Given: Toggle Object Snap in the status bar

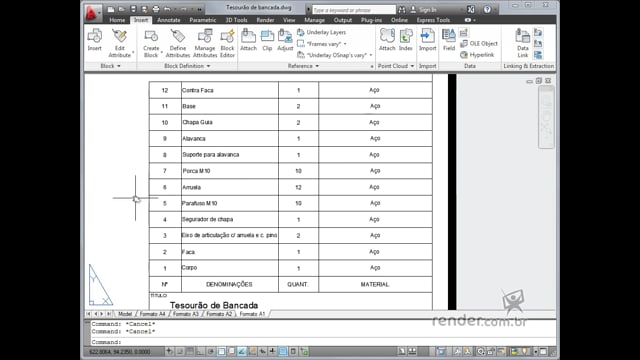Looking at the screenshot, I should (221, 351).
